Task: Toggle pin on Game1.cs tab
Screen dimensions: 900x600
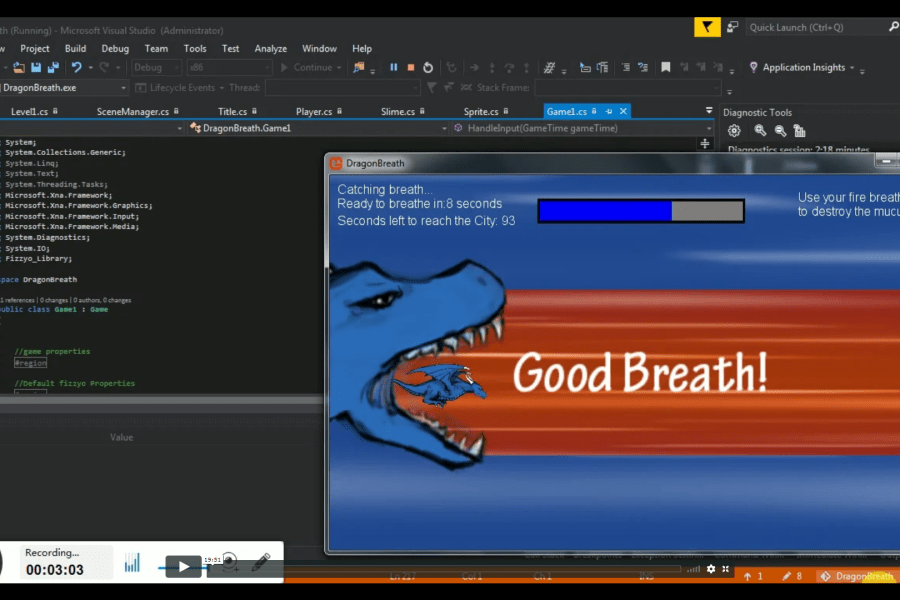Action: (608, 111)
